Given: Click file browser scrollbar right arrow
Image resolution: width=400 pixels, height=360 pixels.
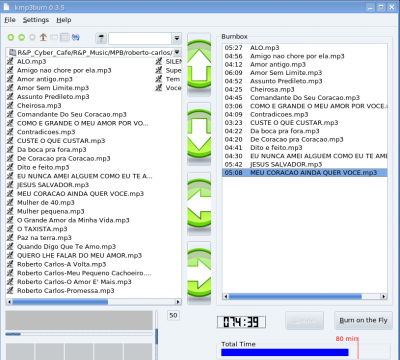Looking at the screenshot, I should 178,302.
